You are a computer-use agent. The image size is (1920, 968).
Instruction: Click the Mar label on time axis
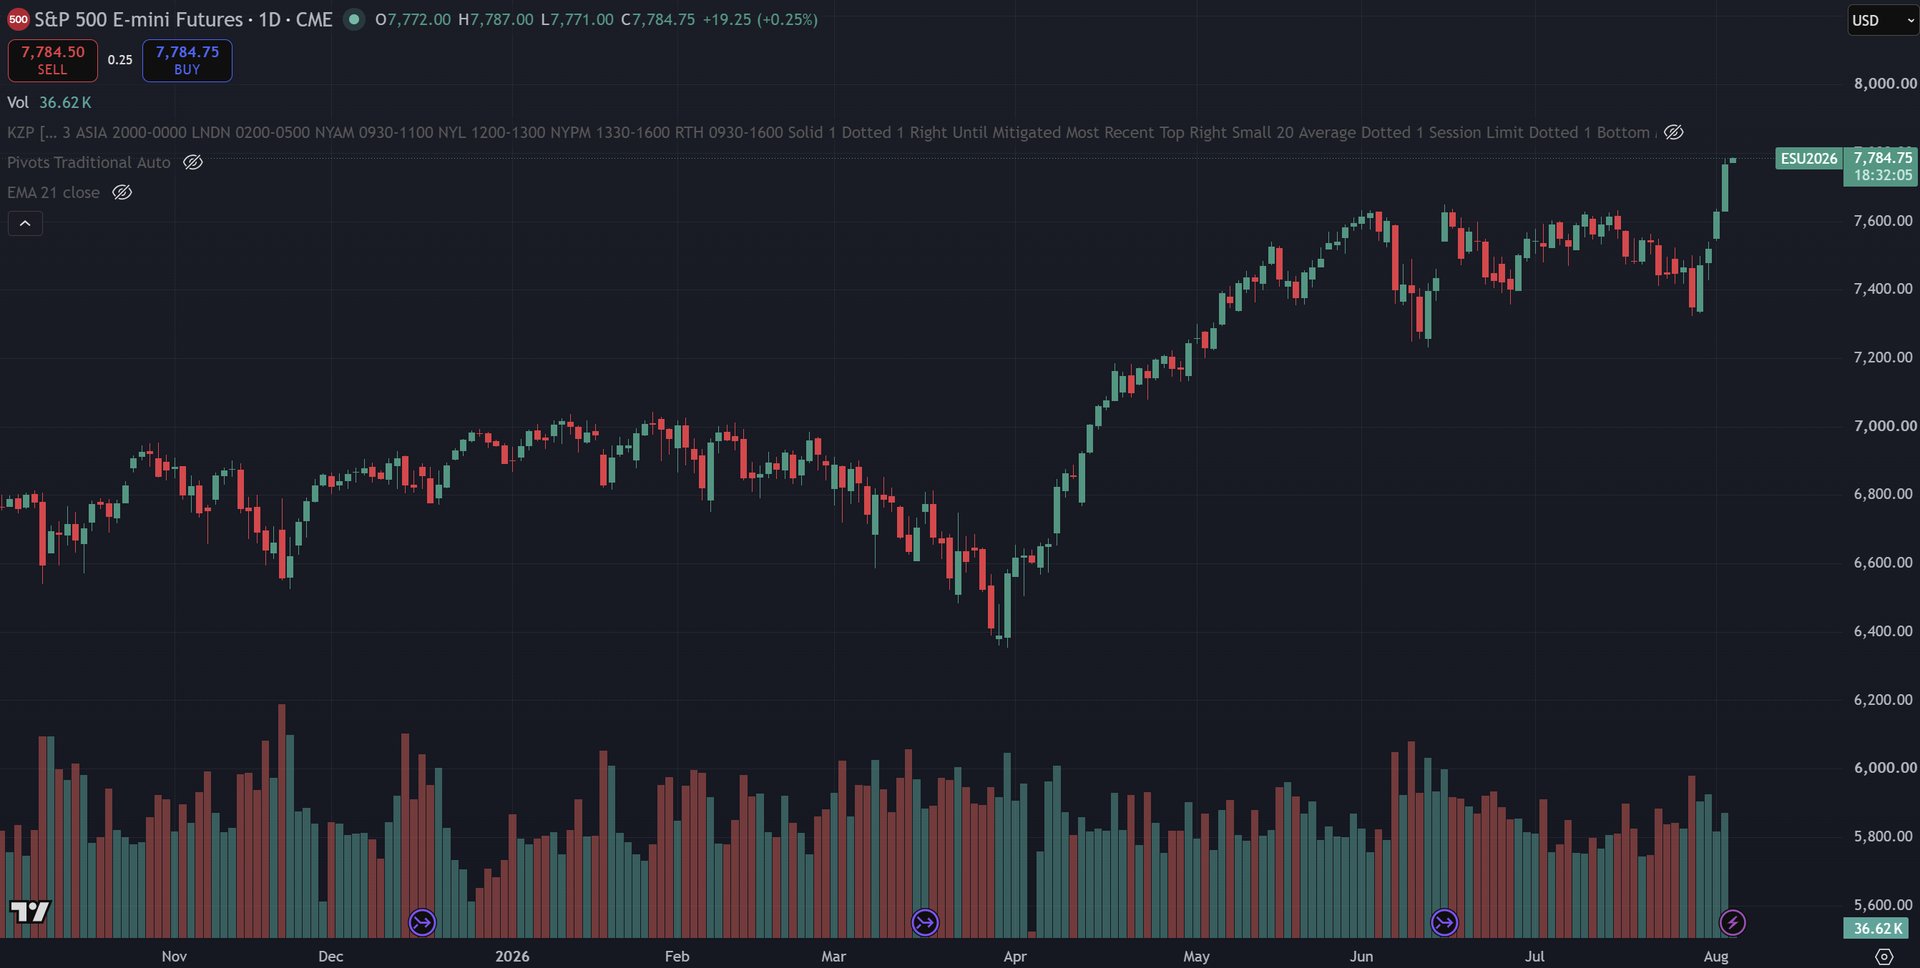click(x=833, y=956)
